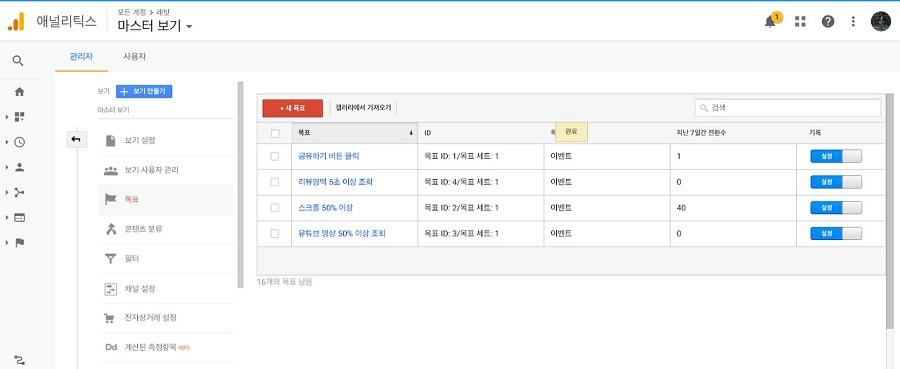Screen dimensions: 900x369
Task: Select all goals with the header checkbox
Action: pyautogui.click(x=275, y=133)
